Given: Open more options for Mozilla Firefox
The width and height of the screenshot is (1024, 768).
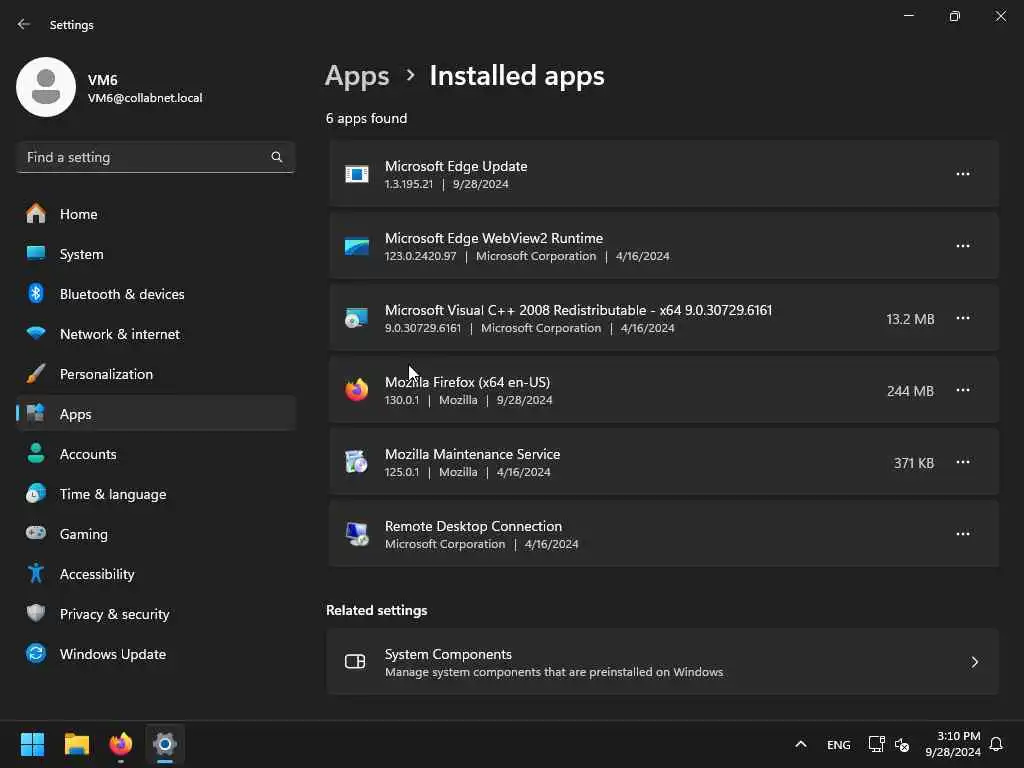Looking at the screenshot, I should click(962, 390).
